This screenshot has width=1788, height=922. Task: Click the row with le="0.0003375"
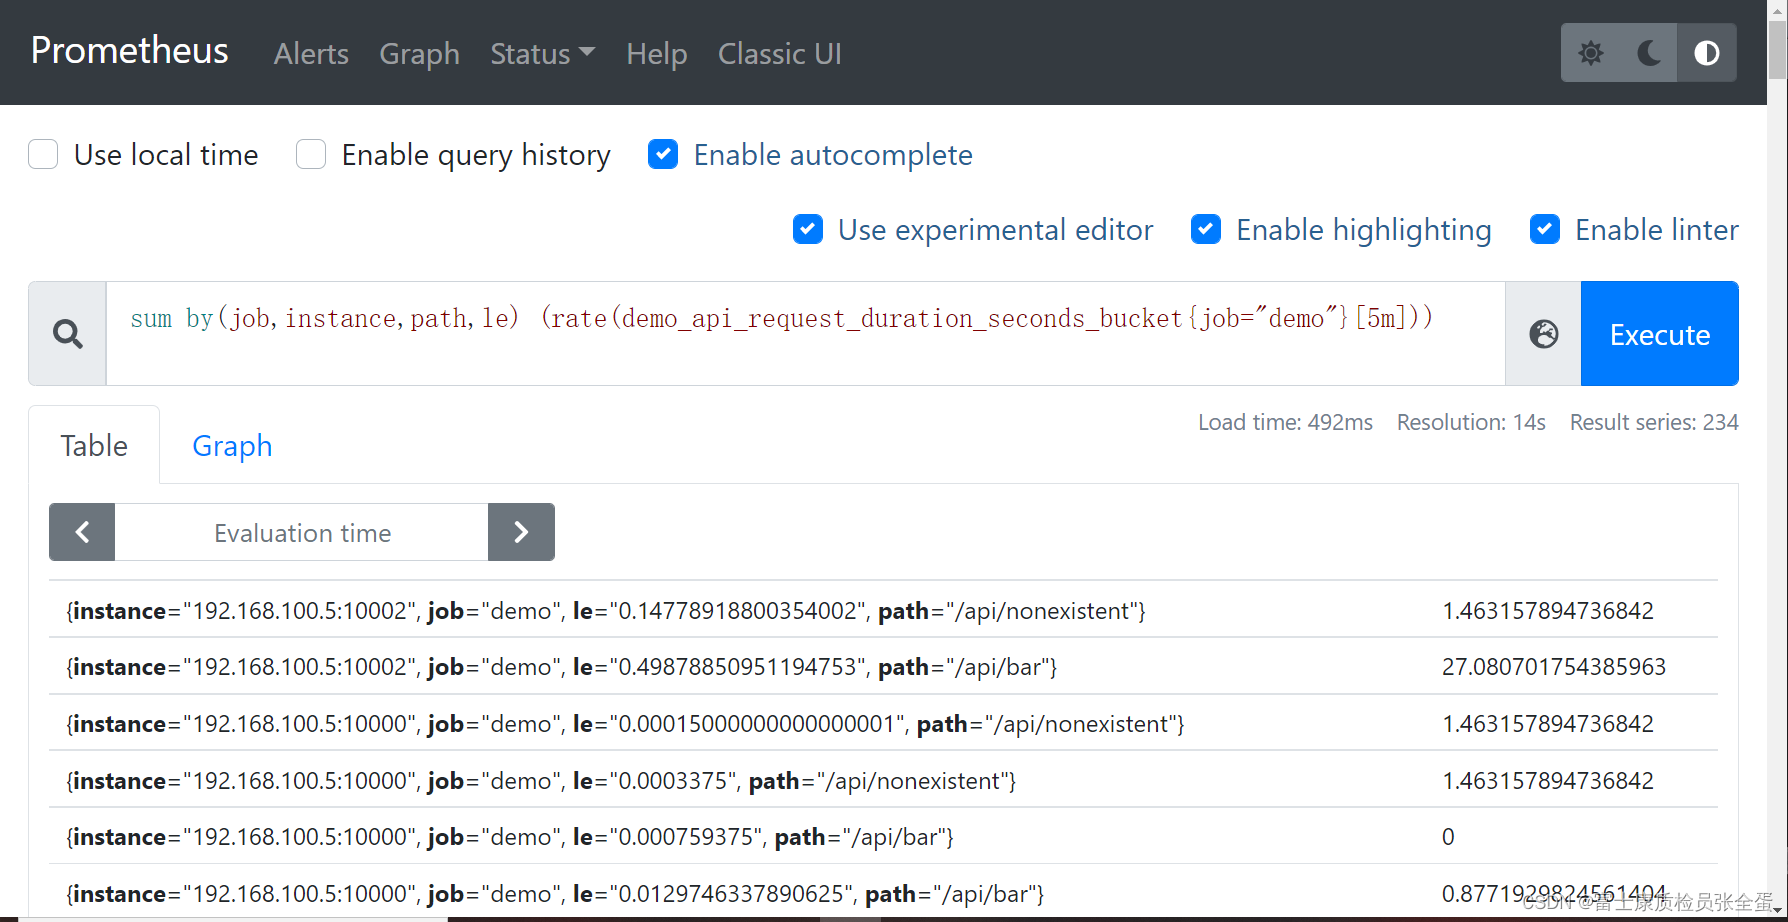point(883,780)
